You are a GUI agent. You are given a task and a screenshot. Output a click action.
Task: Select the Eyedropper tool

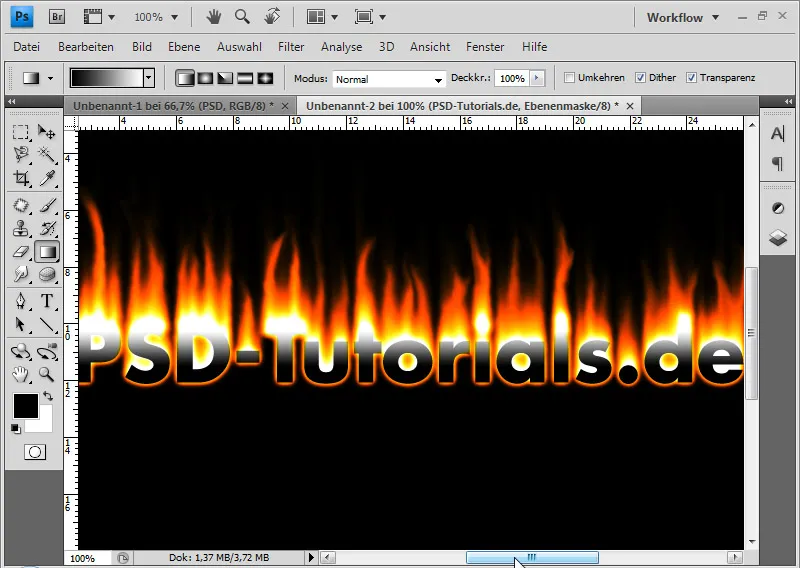pyautogui.click(x=47, y=178)
